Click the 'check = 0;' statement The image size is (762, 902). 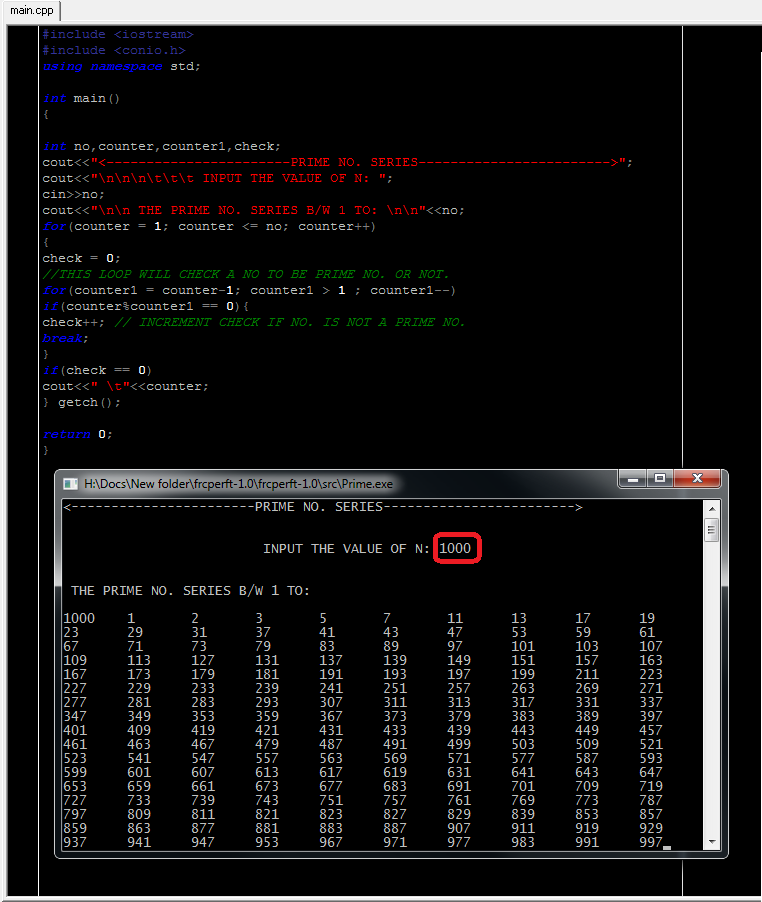pyautogui.click(x=81, y=258)
